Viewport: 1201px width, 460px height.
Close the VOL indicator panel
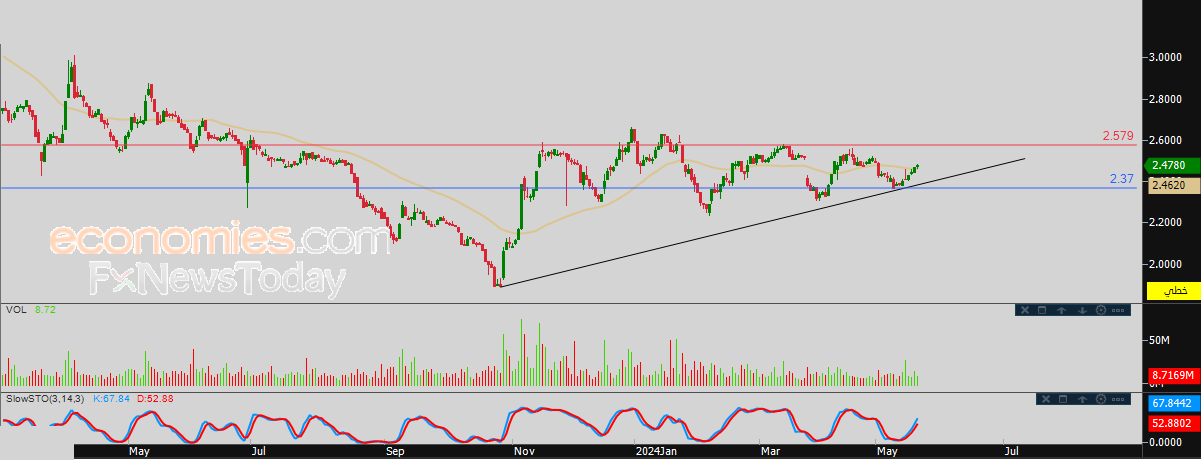coord(1025,310)
